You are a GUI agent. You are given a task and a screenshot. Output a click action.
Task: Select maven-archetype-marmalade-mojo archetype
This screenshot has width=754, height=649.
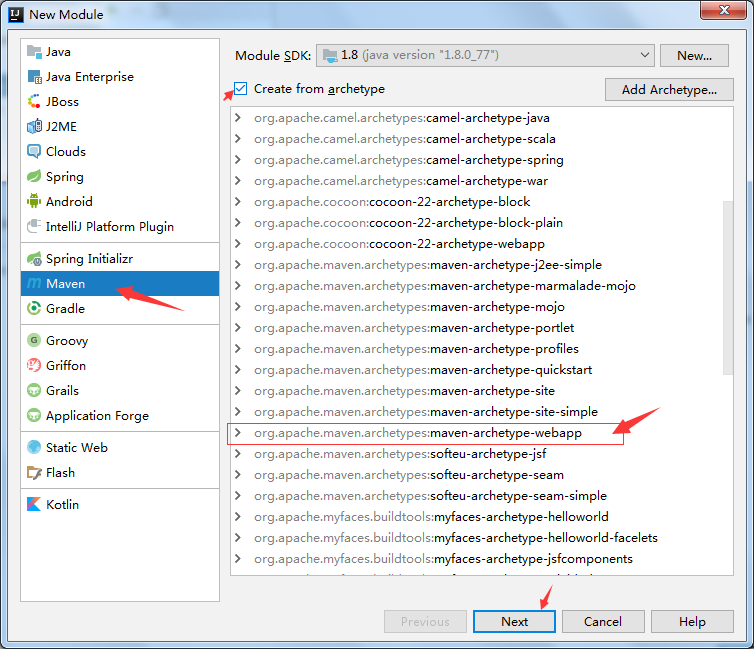[445, 286]
